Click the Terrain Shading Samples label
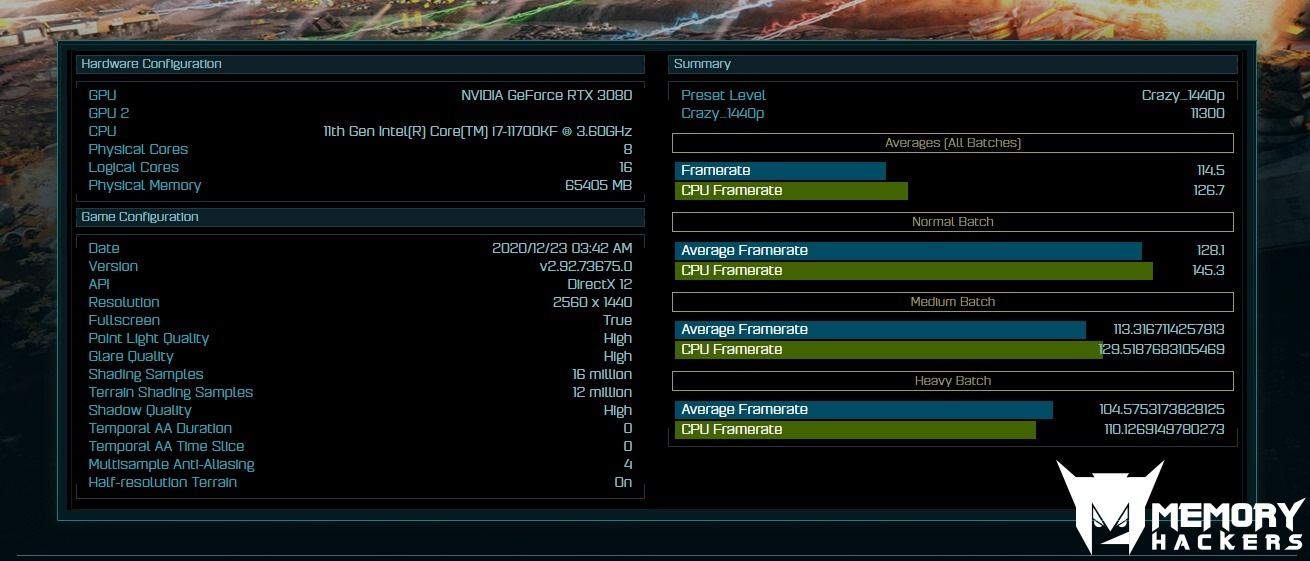 pos(171,393)
